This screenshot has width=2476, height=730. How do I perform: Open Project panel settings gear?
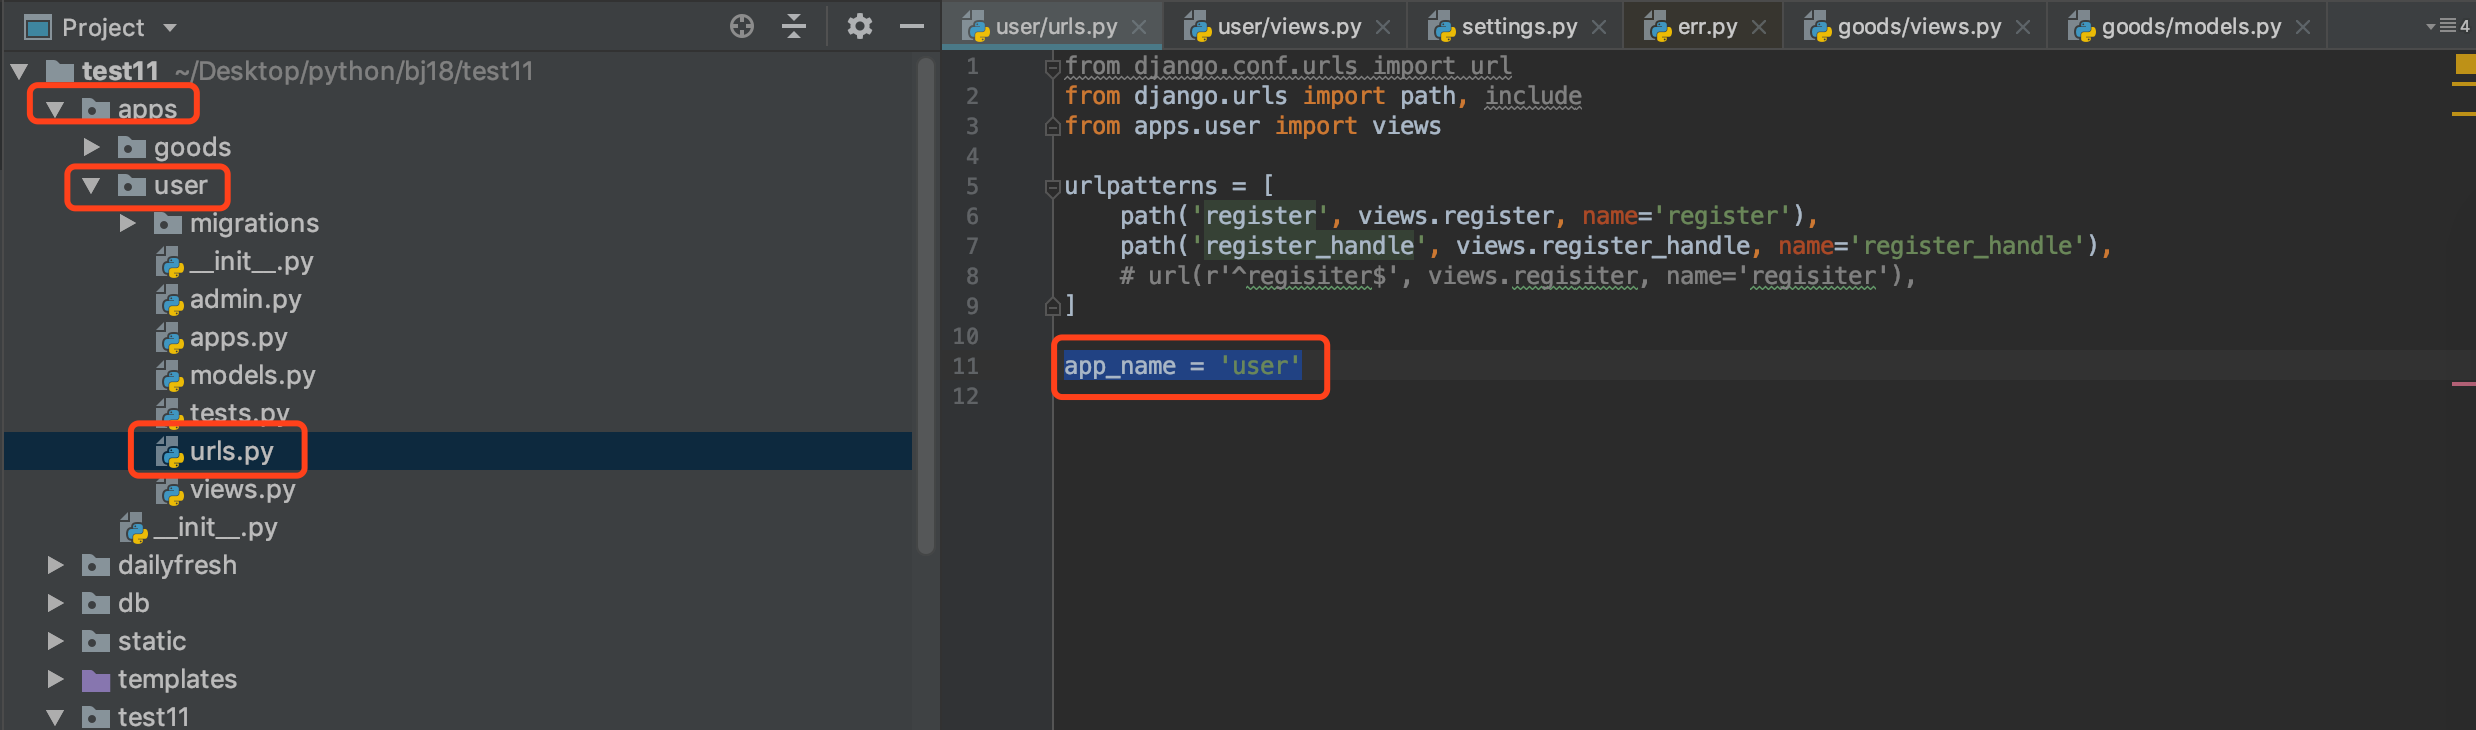[x=860, y=27]
